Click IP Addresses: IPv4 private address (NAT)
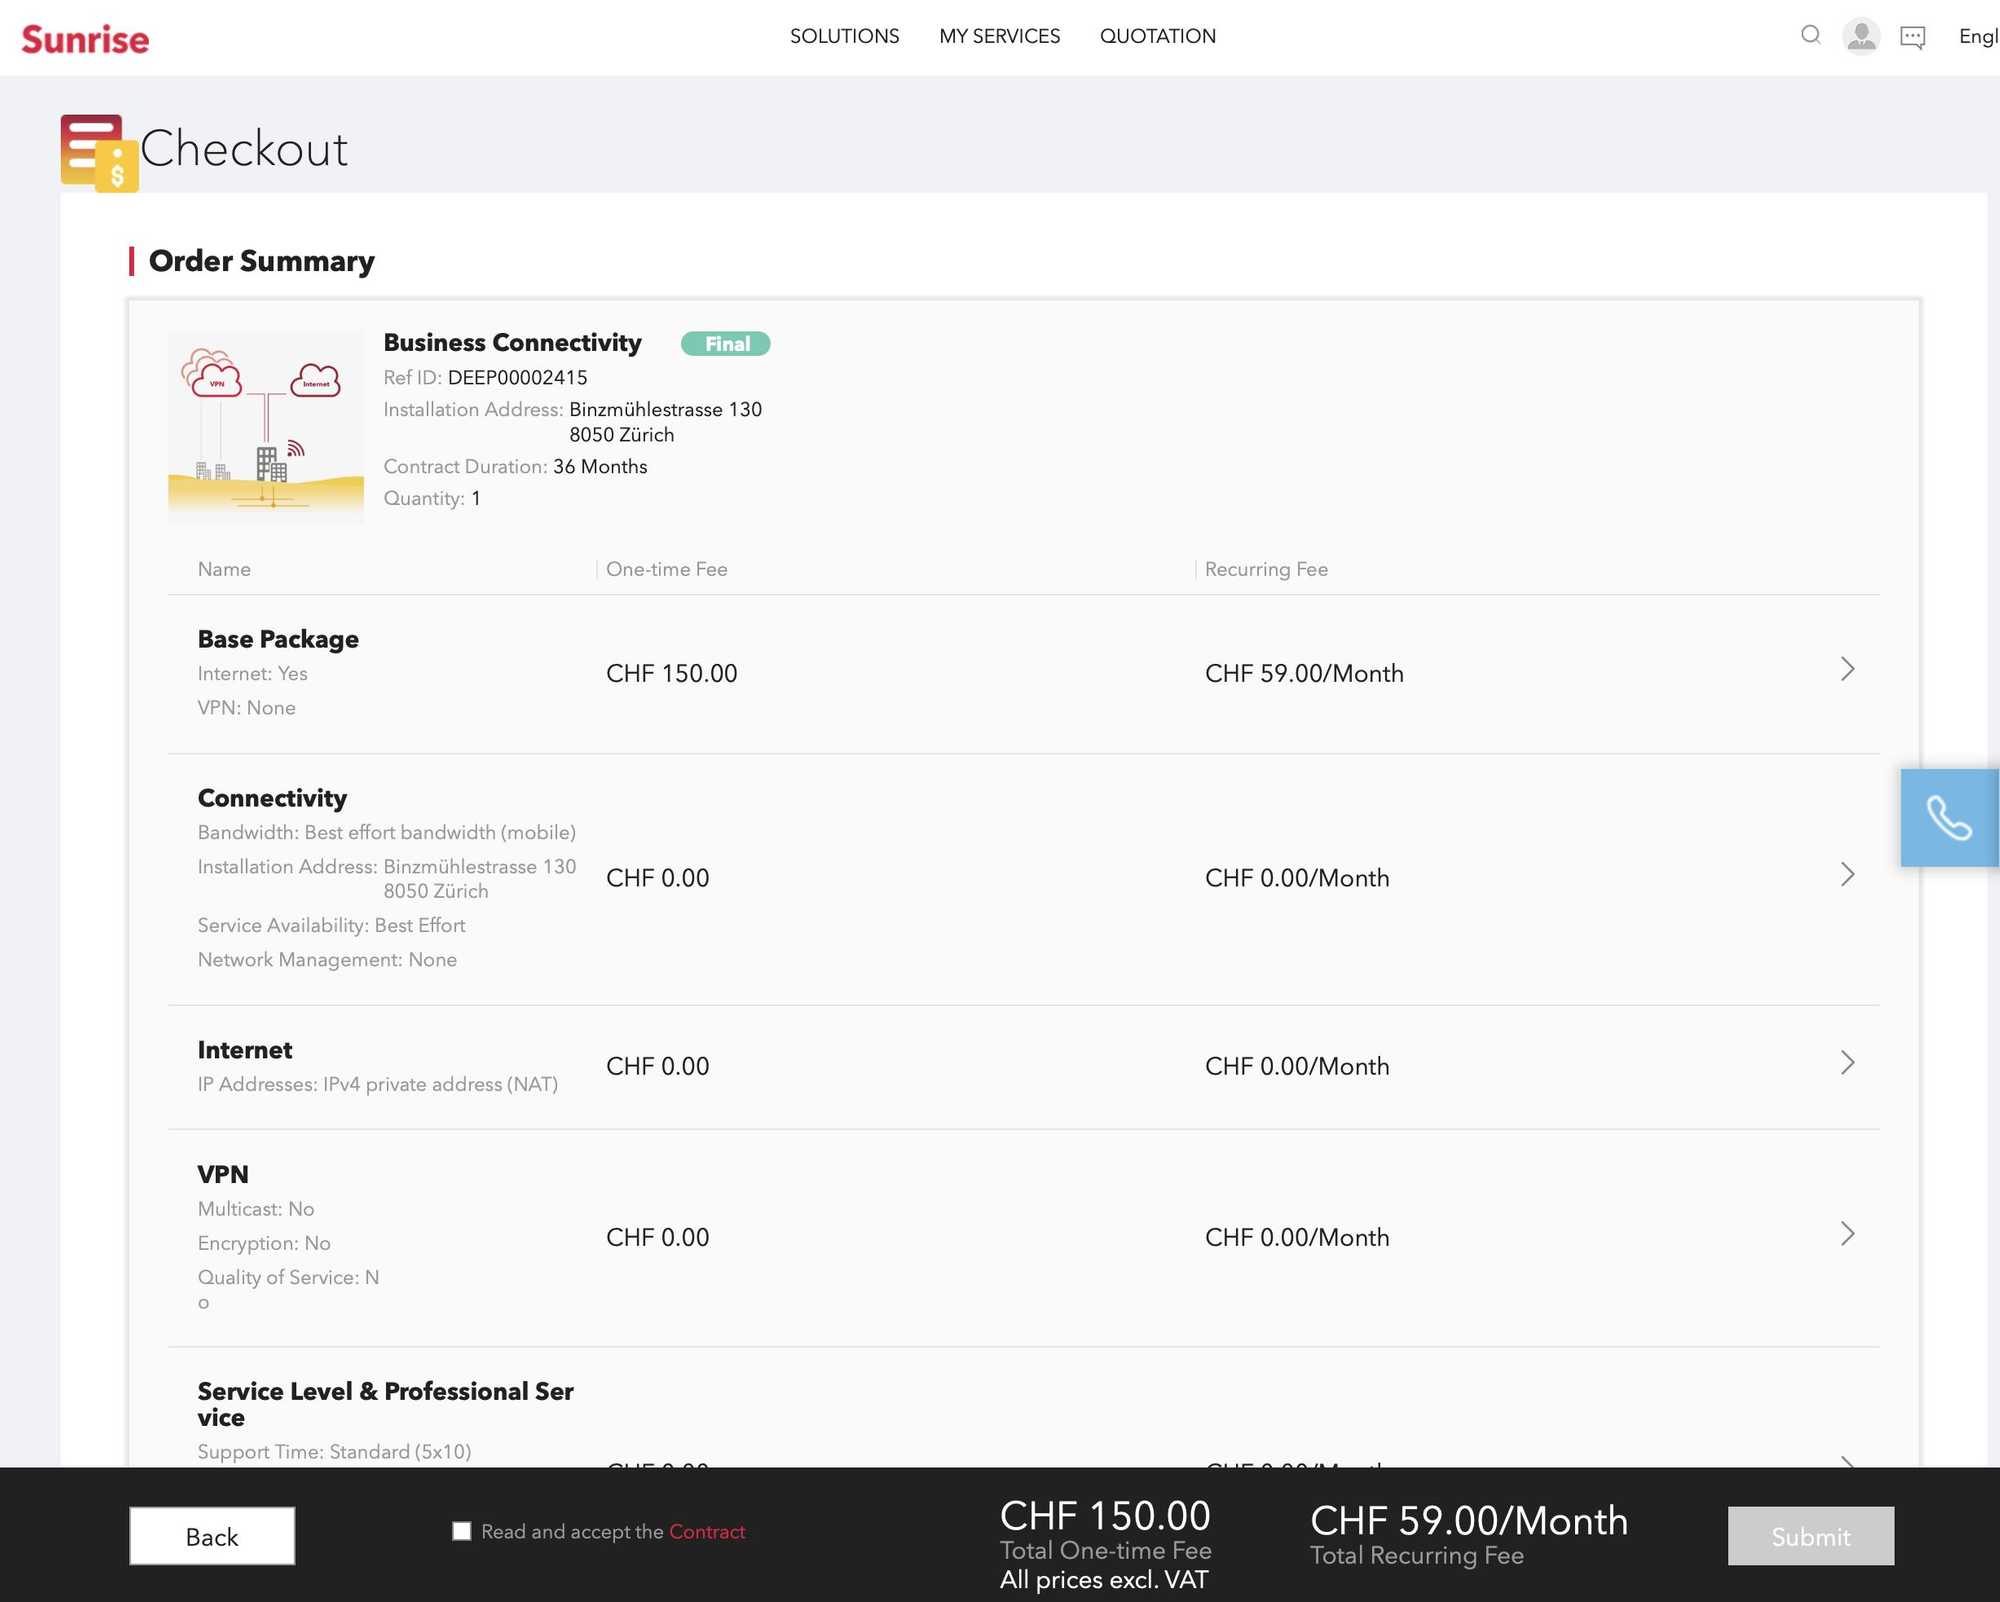 pyautogui.click(x=377, y=1084)
